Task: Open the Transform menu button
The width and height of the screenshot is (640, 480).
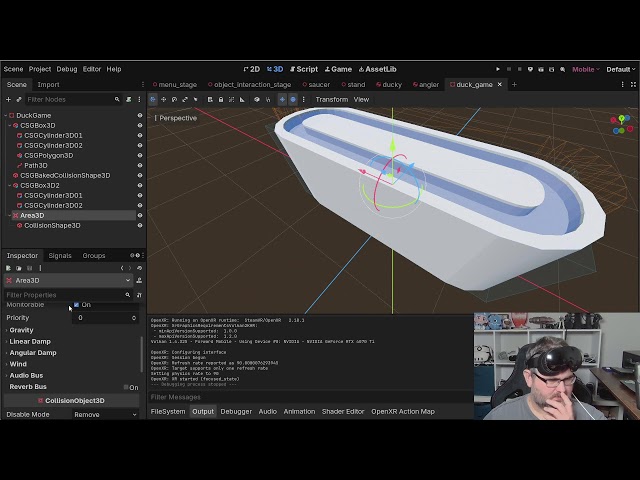Action: click(x=331, y=99)
